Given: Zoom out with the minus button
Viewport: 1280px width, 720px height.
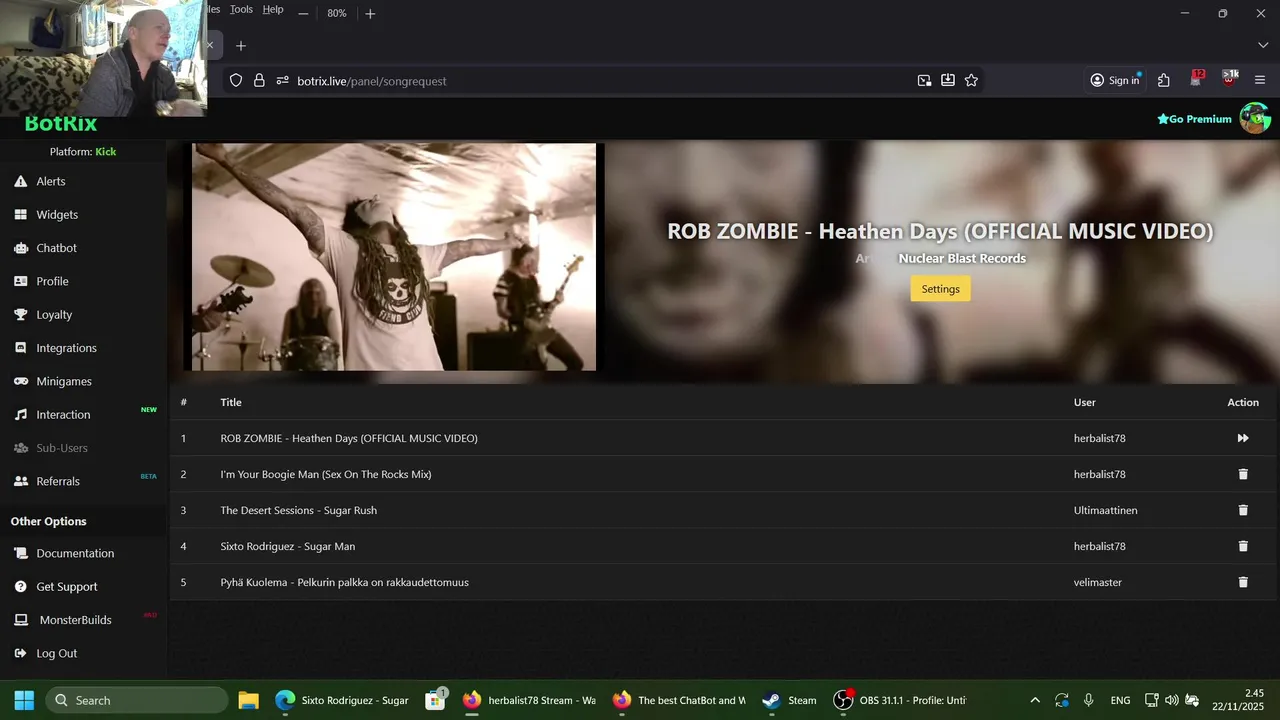Looking at the screenshot, I should click(303, 13).
